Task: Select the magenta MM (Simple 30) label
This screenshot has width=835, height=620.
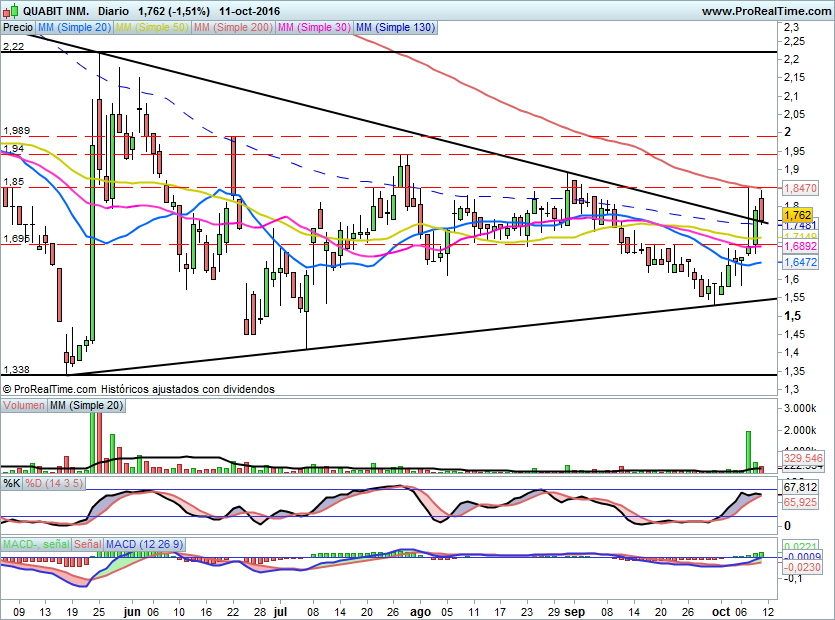Action: tap(312, 28)
